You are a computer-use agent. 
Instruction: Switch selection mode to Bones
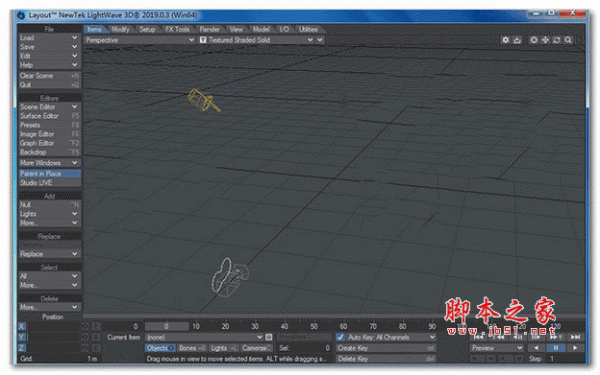point(192,348)
